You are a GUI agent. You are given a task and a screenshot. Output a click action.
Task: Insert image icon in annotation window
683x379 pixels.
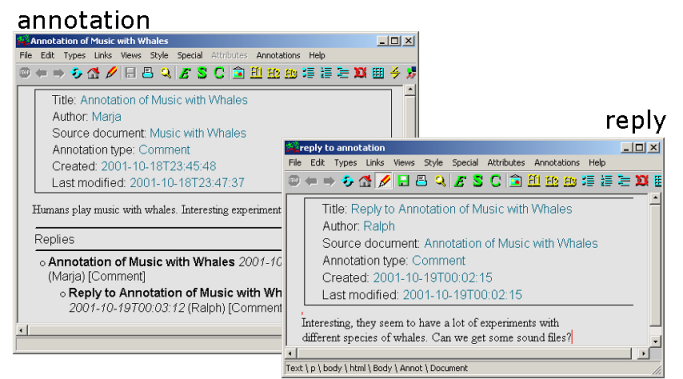[238, 73]
